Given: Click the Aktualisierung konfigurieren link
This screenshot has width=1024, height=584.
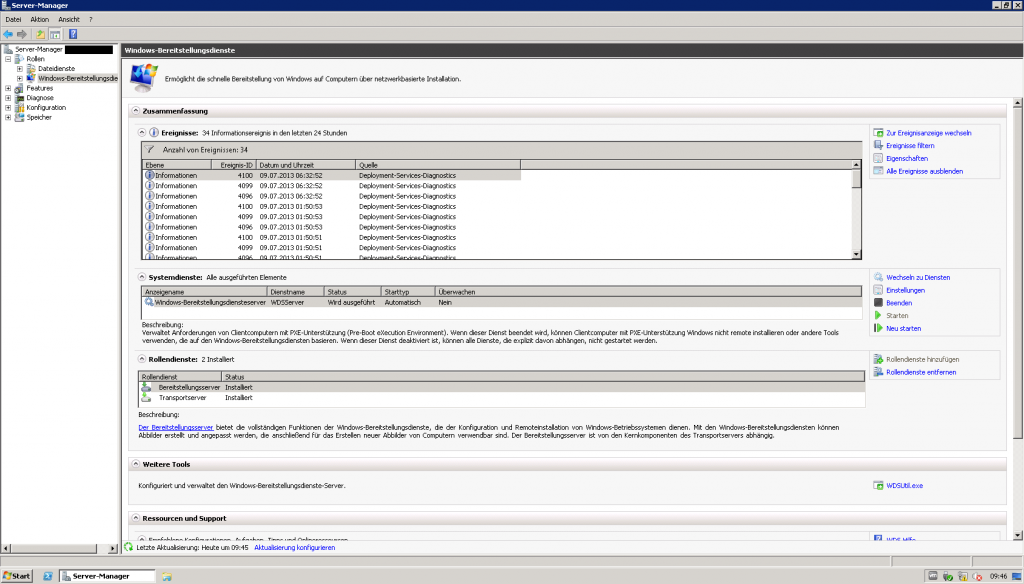Looking at the screenshot, I should pos(295,547).
